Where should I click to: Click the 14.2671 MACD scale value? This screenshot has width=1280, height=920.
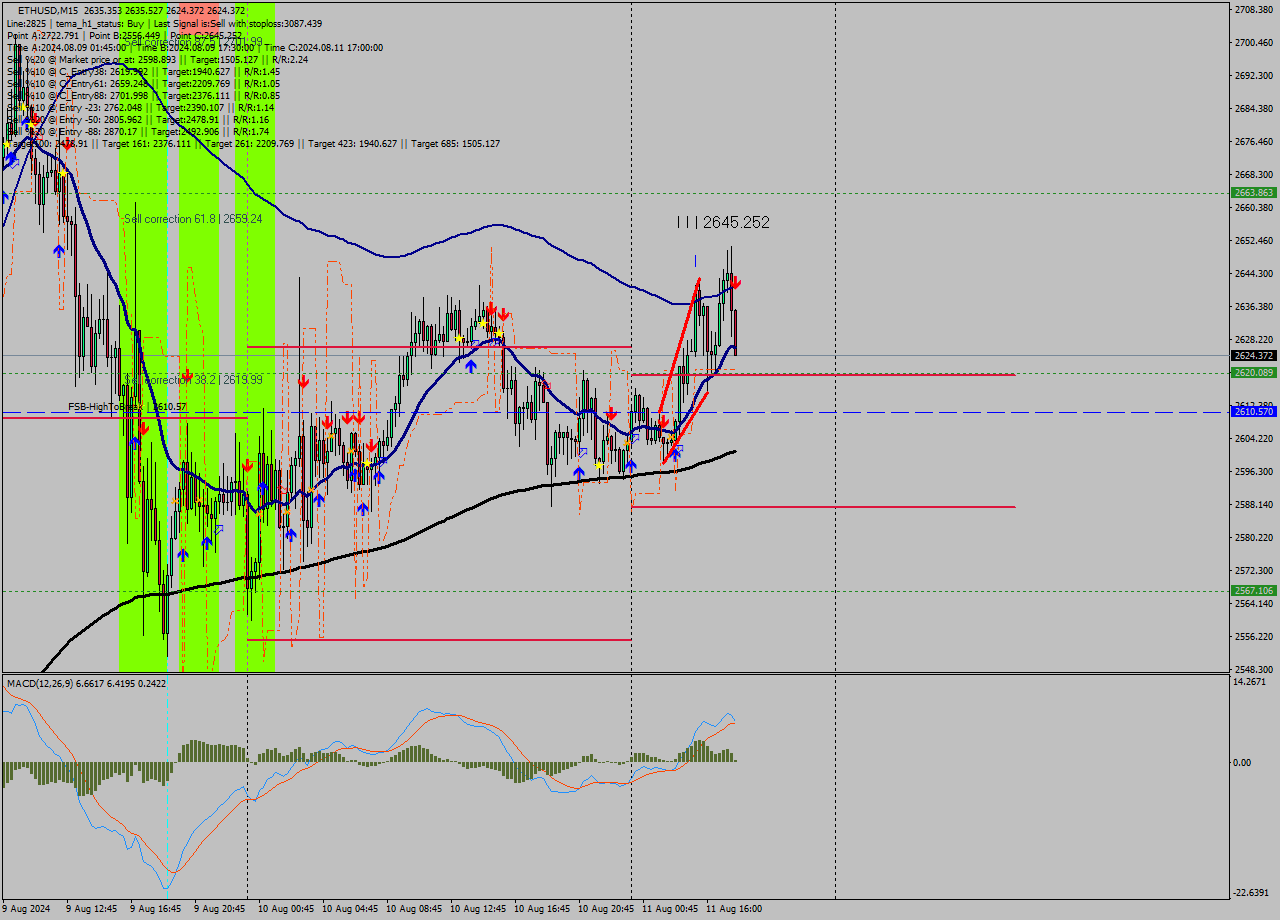pyautogui.click(x=1250, y=682)
